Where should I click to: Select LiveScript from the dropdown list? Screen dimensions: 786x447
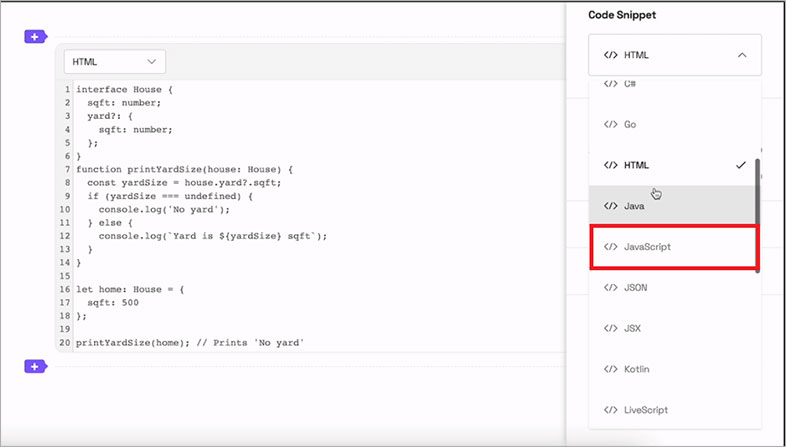[x=646, y=410]
